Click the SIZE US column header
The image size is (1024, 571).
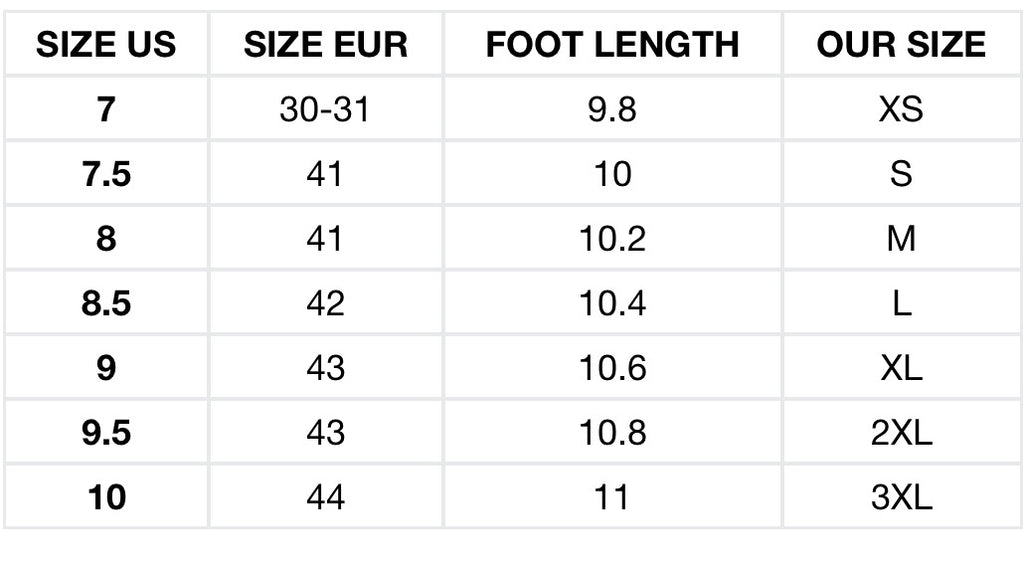click(x=106, y=44)
